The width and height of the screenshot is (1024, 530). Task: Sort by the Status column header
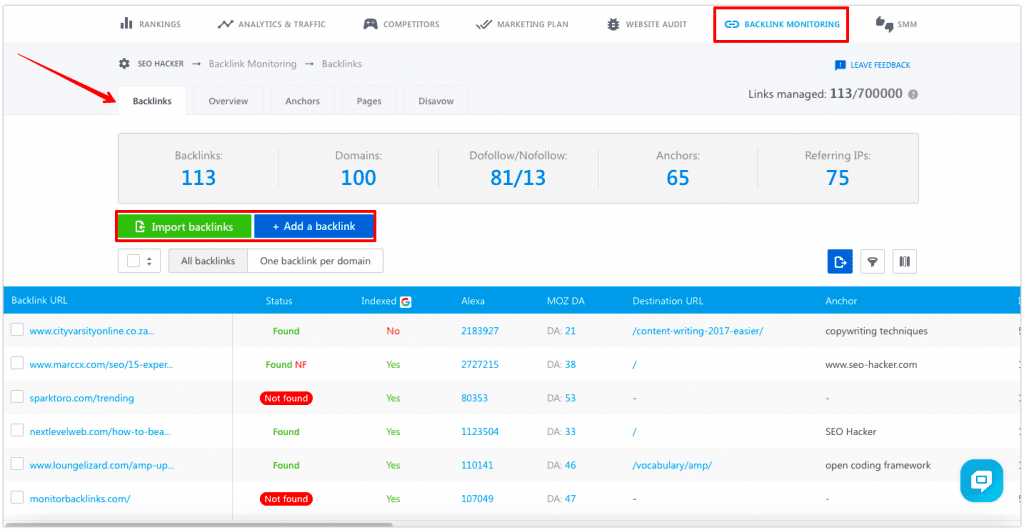(x=279, y=301)
